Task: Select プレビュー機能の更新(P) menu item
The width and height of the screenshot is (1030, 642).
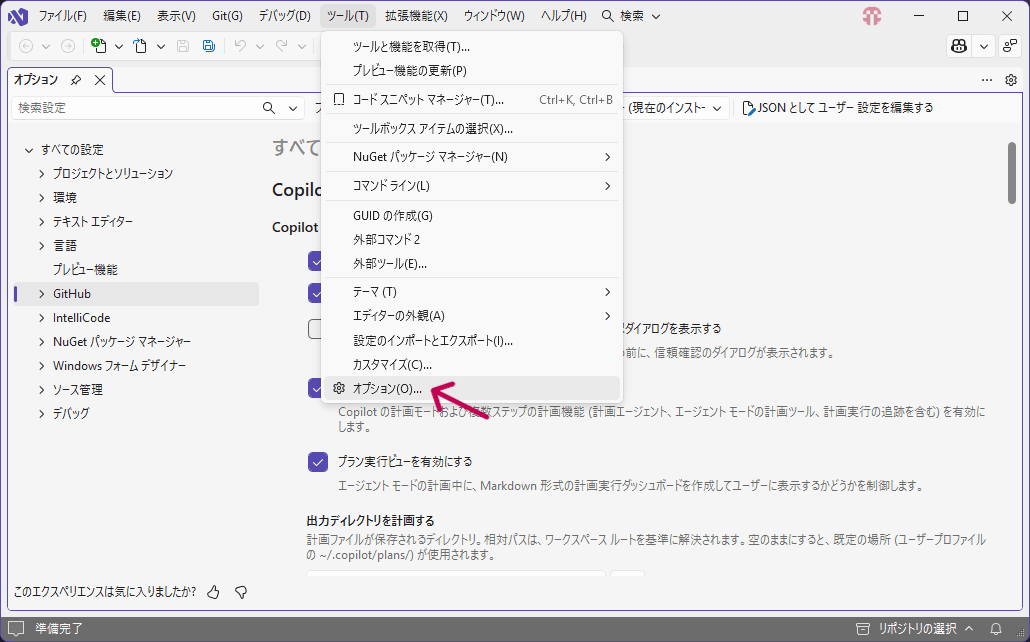Action: [x=472, y=71]
